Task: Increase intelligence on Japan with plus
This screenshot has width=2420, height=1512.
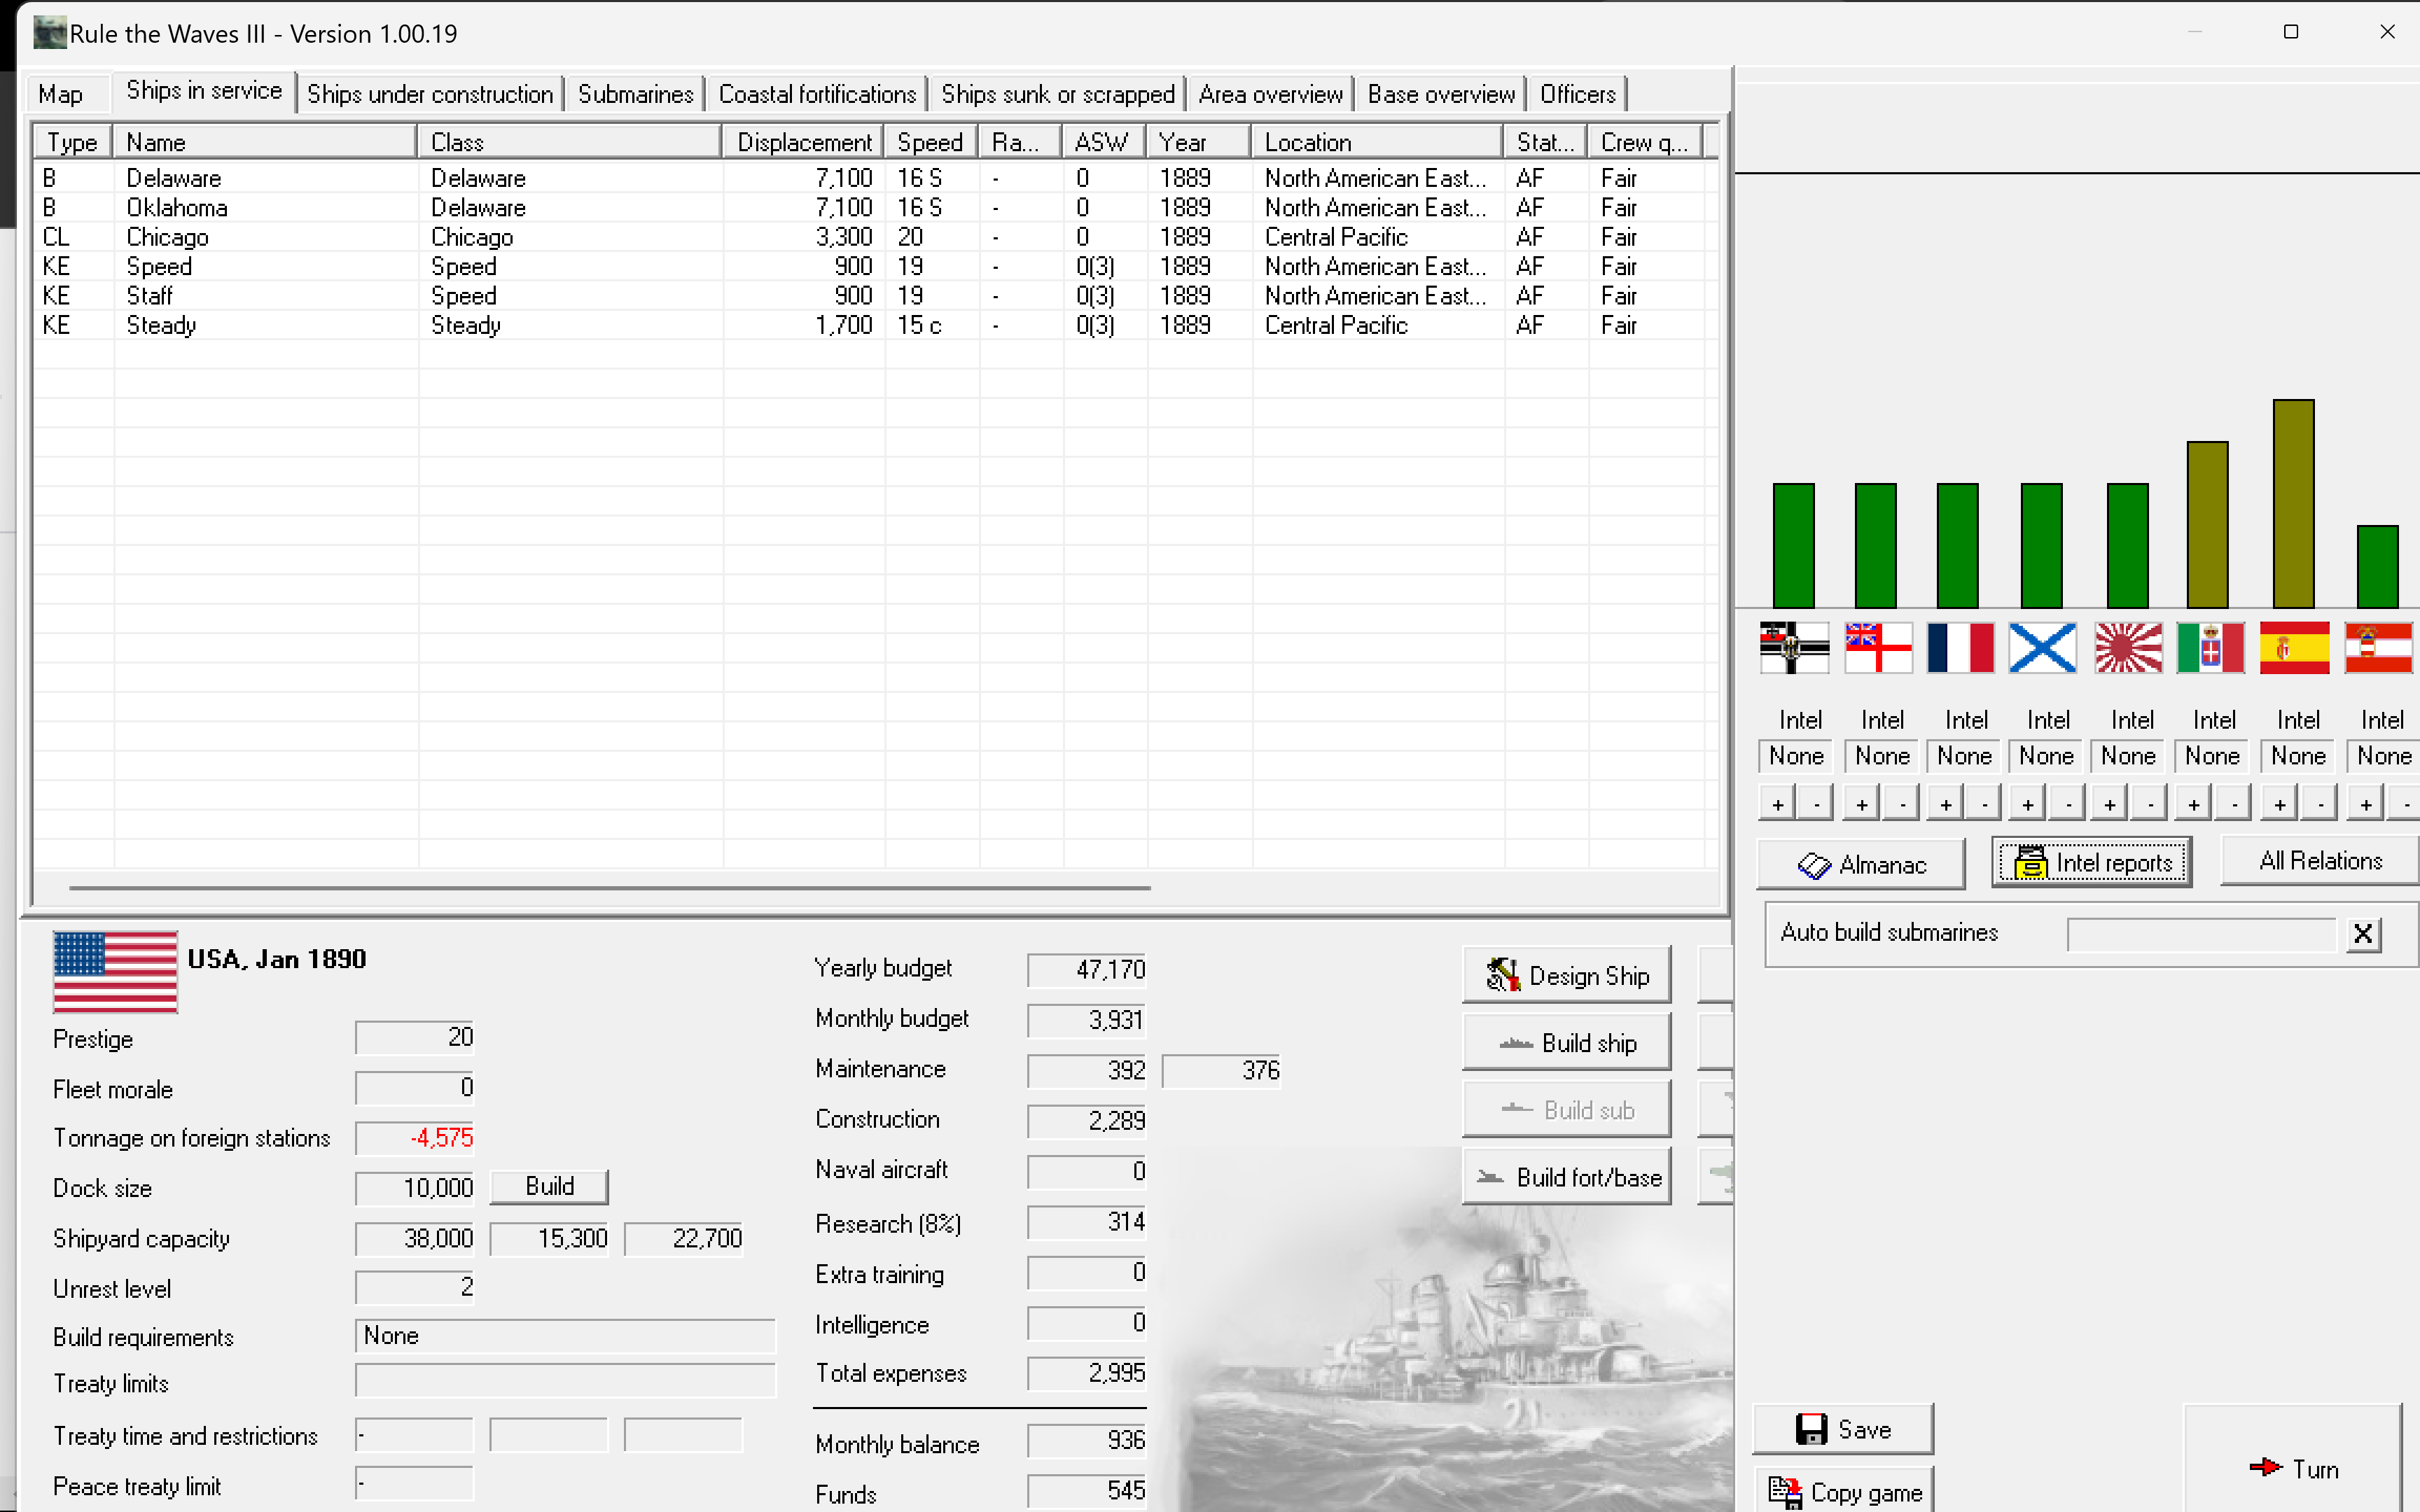Action: tap(2109, 804)
